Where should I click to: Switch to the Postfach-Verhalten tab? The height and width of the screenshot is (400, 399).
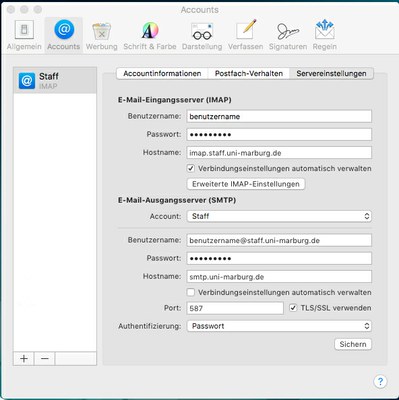(x=249, y=73)
